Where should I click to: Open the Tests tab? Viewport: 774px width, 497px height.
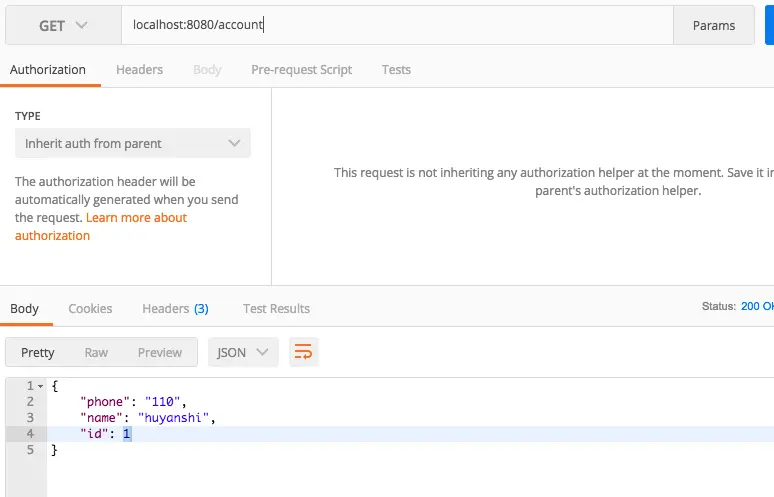click(396, 70)
